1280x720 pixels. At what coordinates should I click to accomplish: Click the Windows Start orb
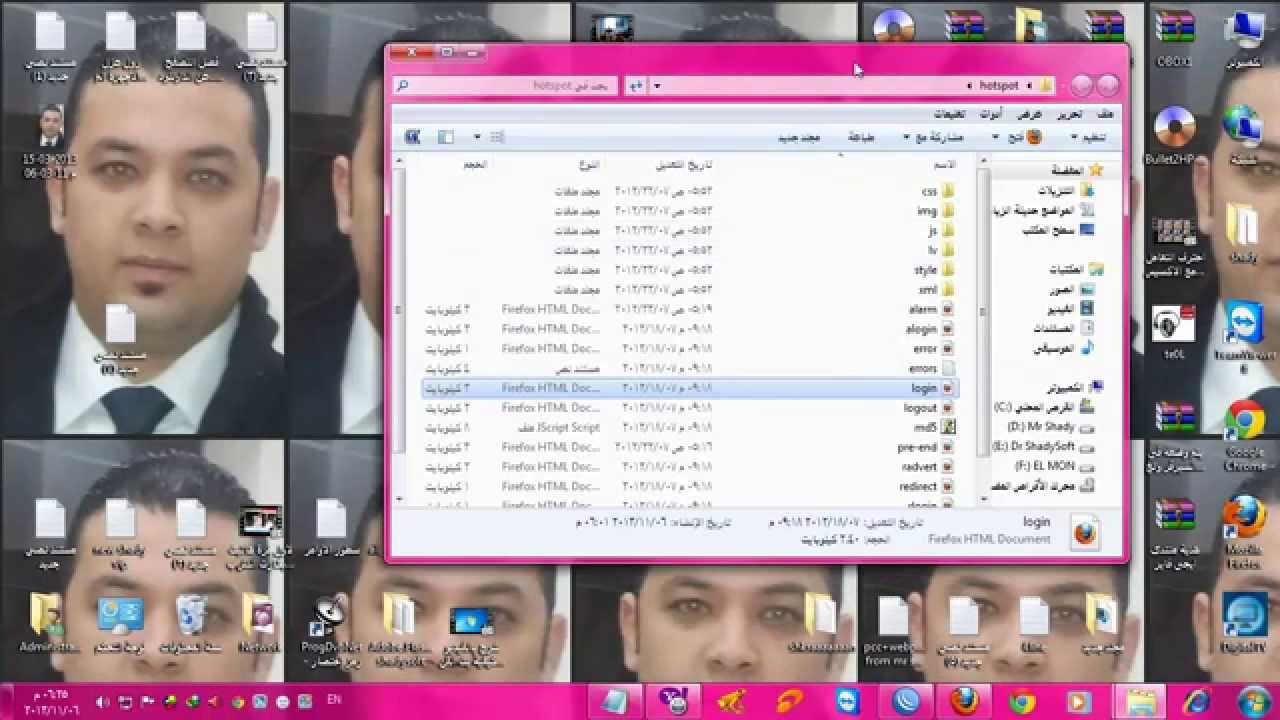point(1254,700)
